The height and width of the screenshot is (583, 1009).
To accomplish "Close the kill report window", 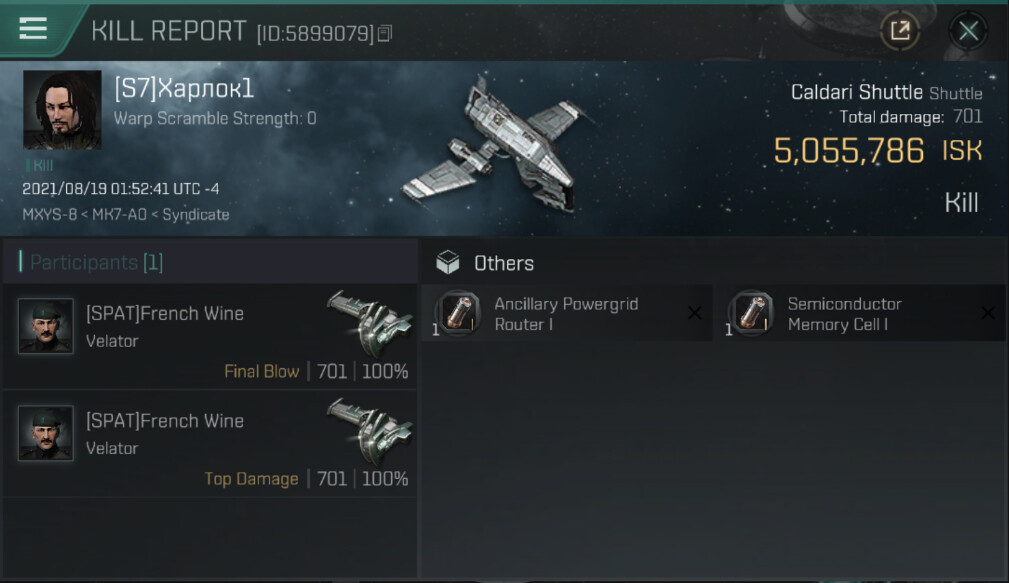I will click(968, 30).
